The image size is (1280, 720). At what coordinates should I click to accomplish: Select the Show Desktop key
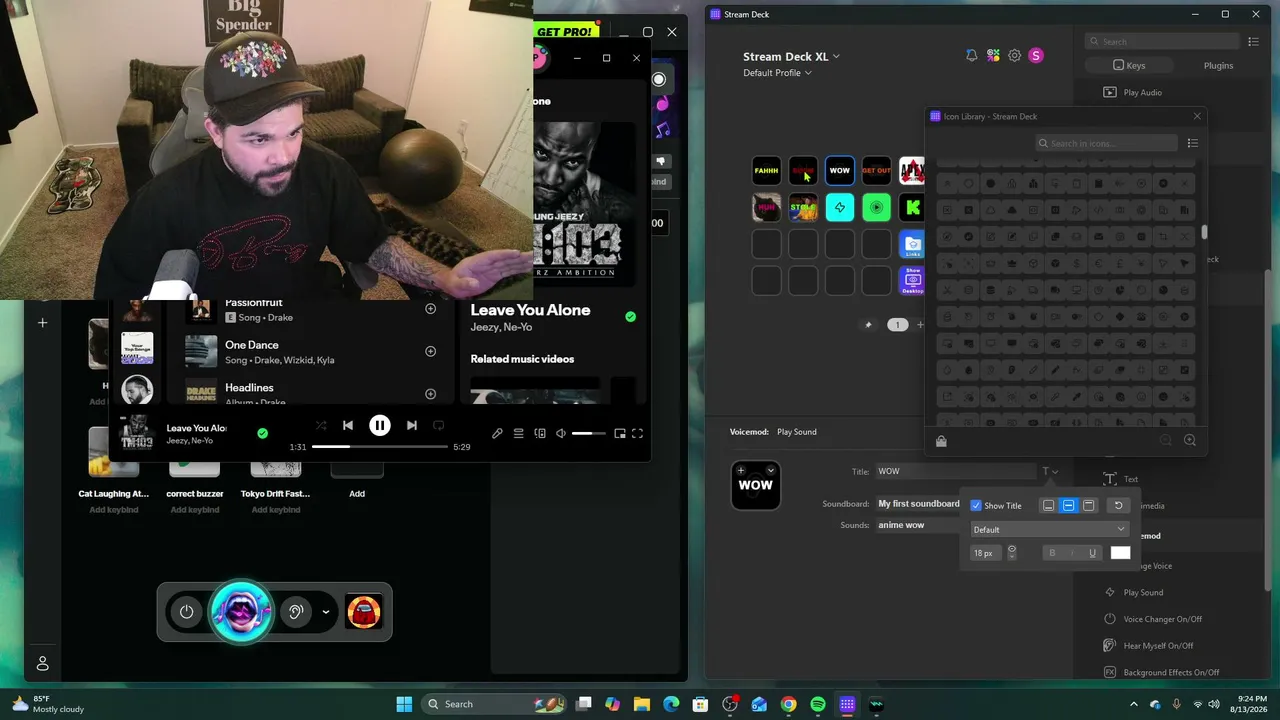tap(912, 280)
